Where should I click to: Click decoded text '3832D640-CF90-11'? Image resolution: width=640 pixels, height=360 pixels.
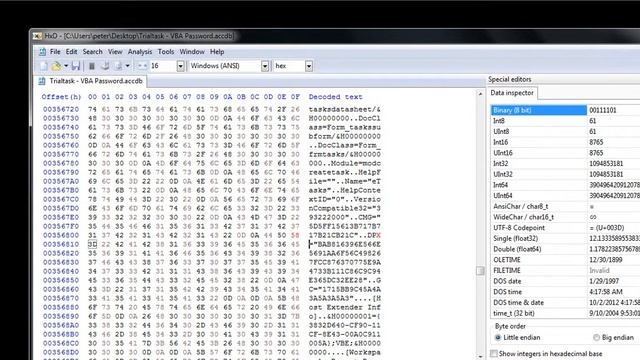click(344, 325)
